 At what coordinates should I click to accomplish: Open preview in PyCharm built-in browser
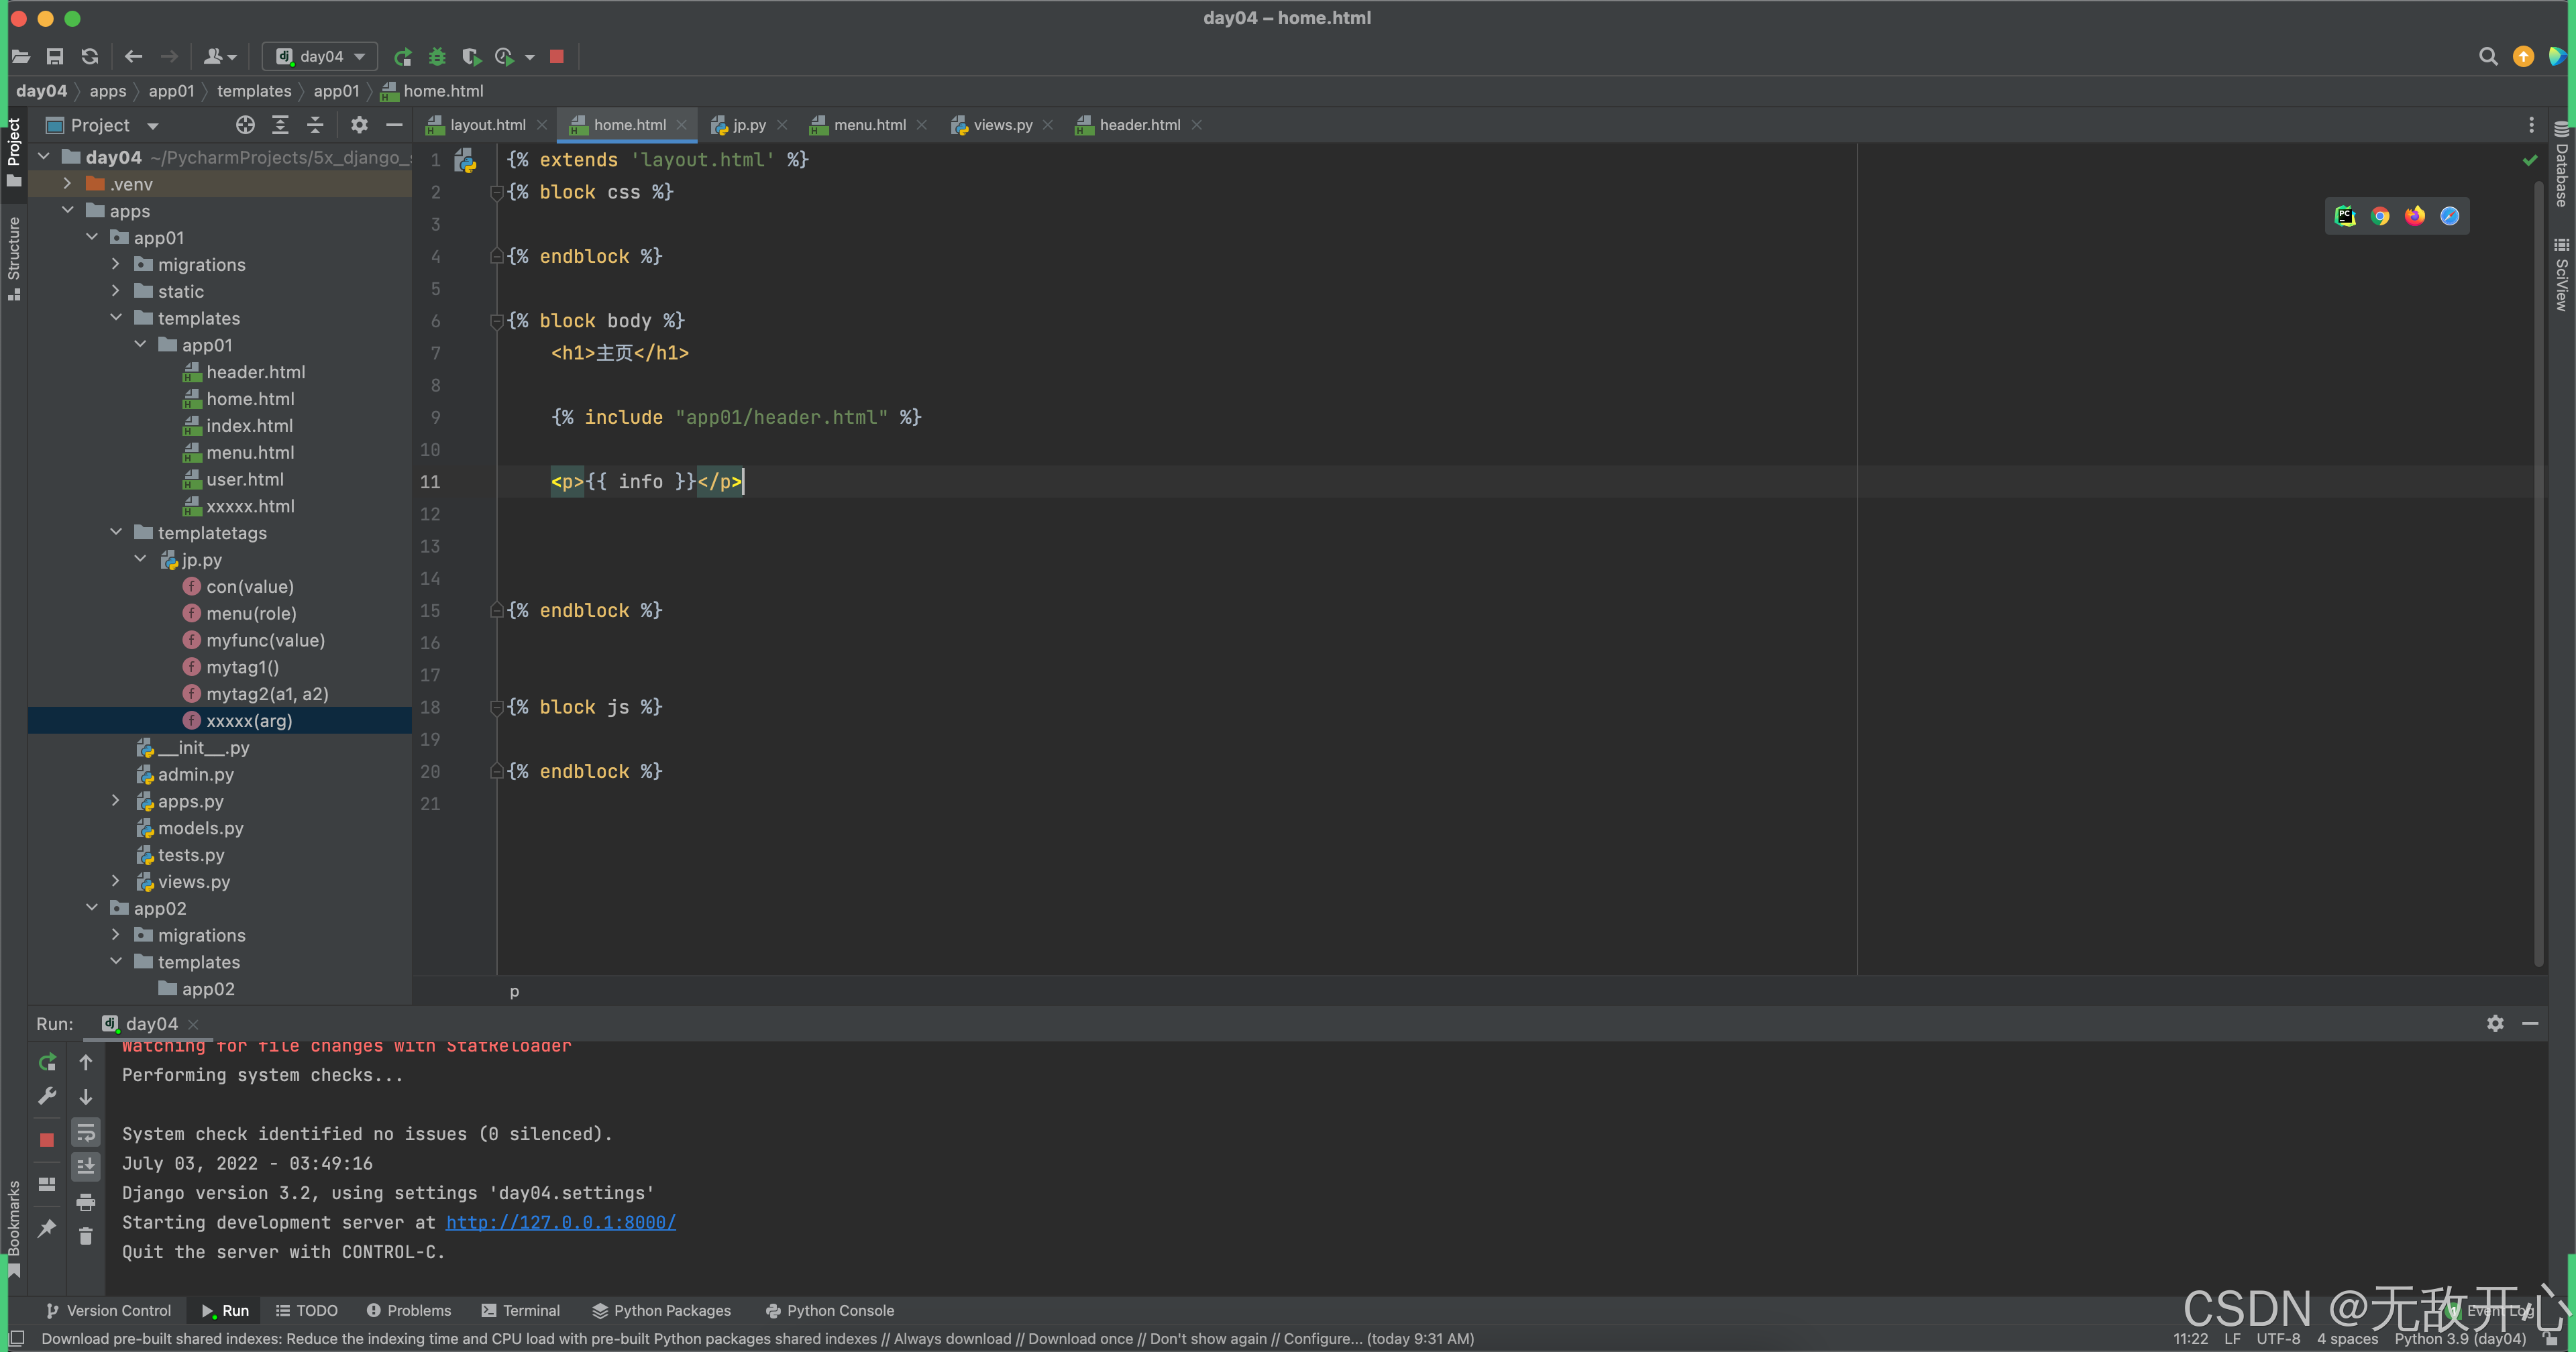2345,216
